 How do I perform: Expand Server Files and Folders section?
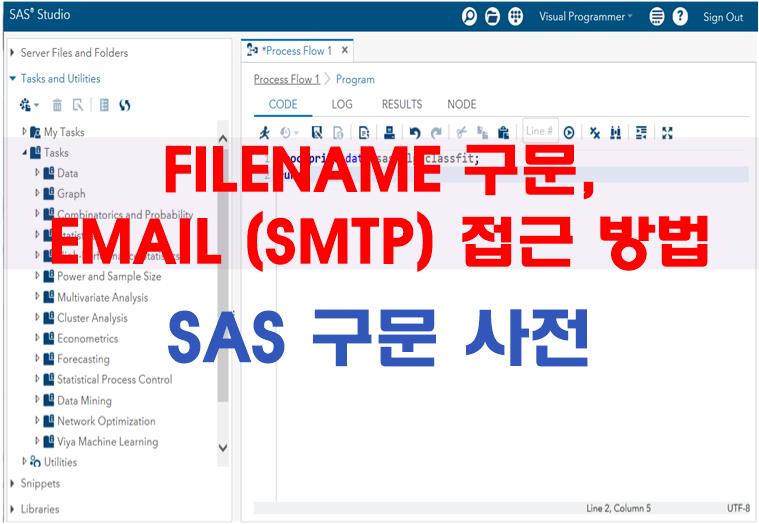(12, 52)
